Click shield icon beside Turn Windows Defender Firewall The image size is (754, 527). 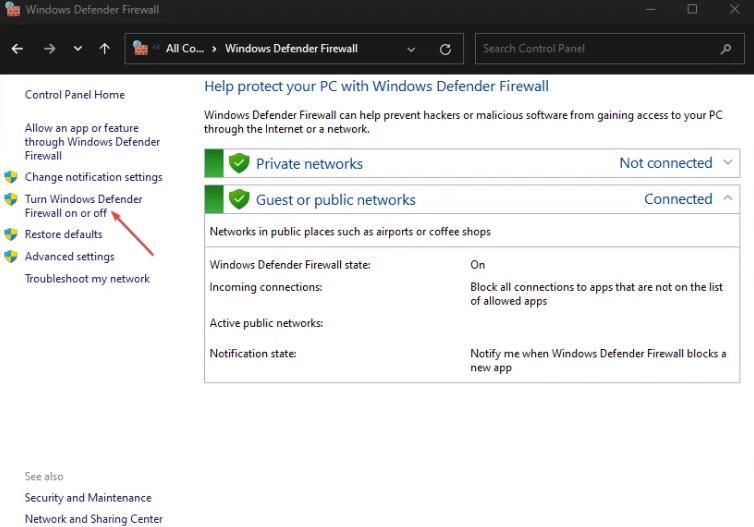pos(11,199)
